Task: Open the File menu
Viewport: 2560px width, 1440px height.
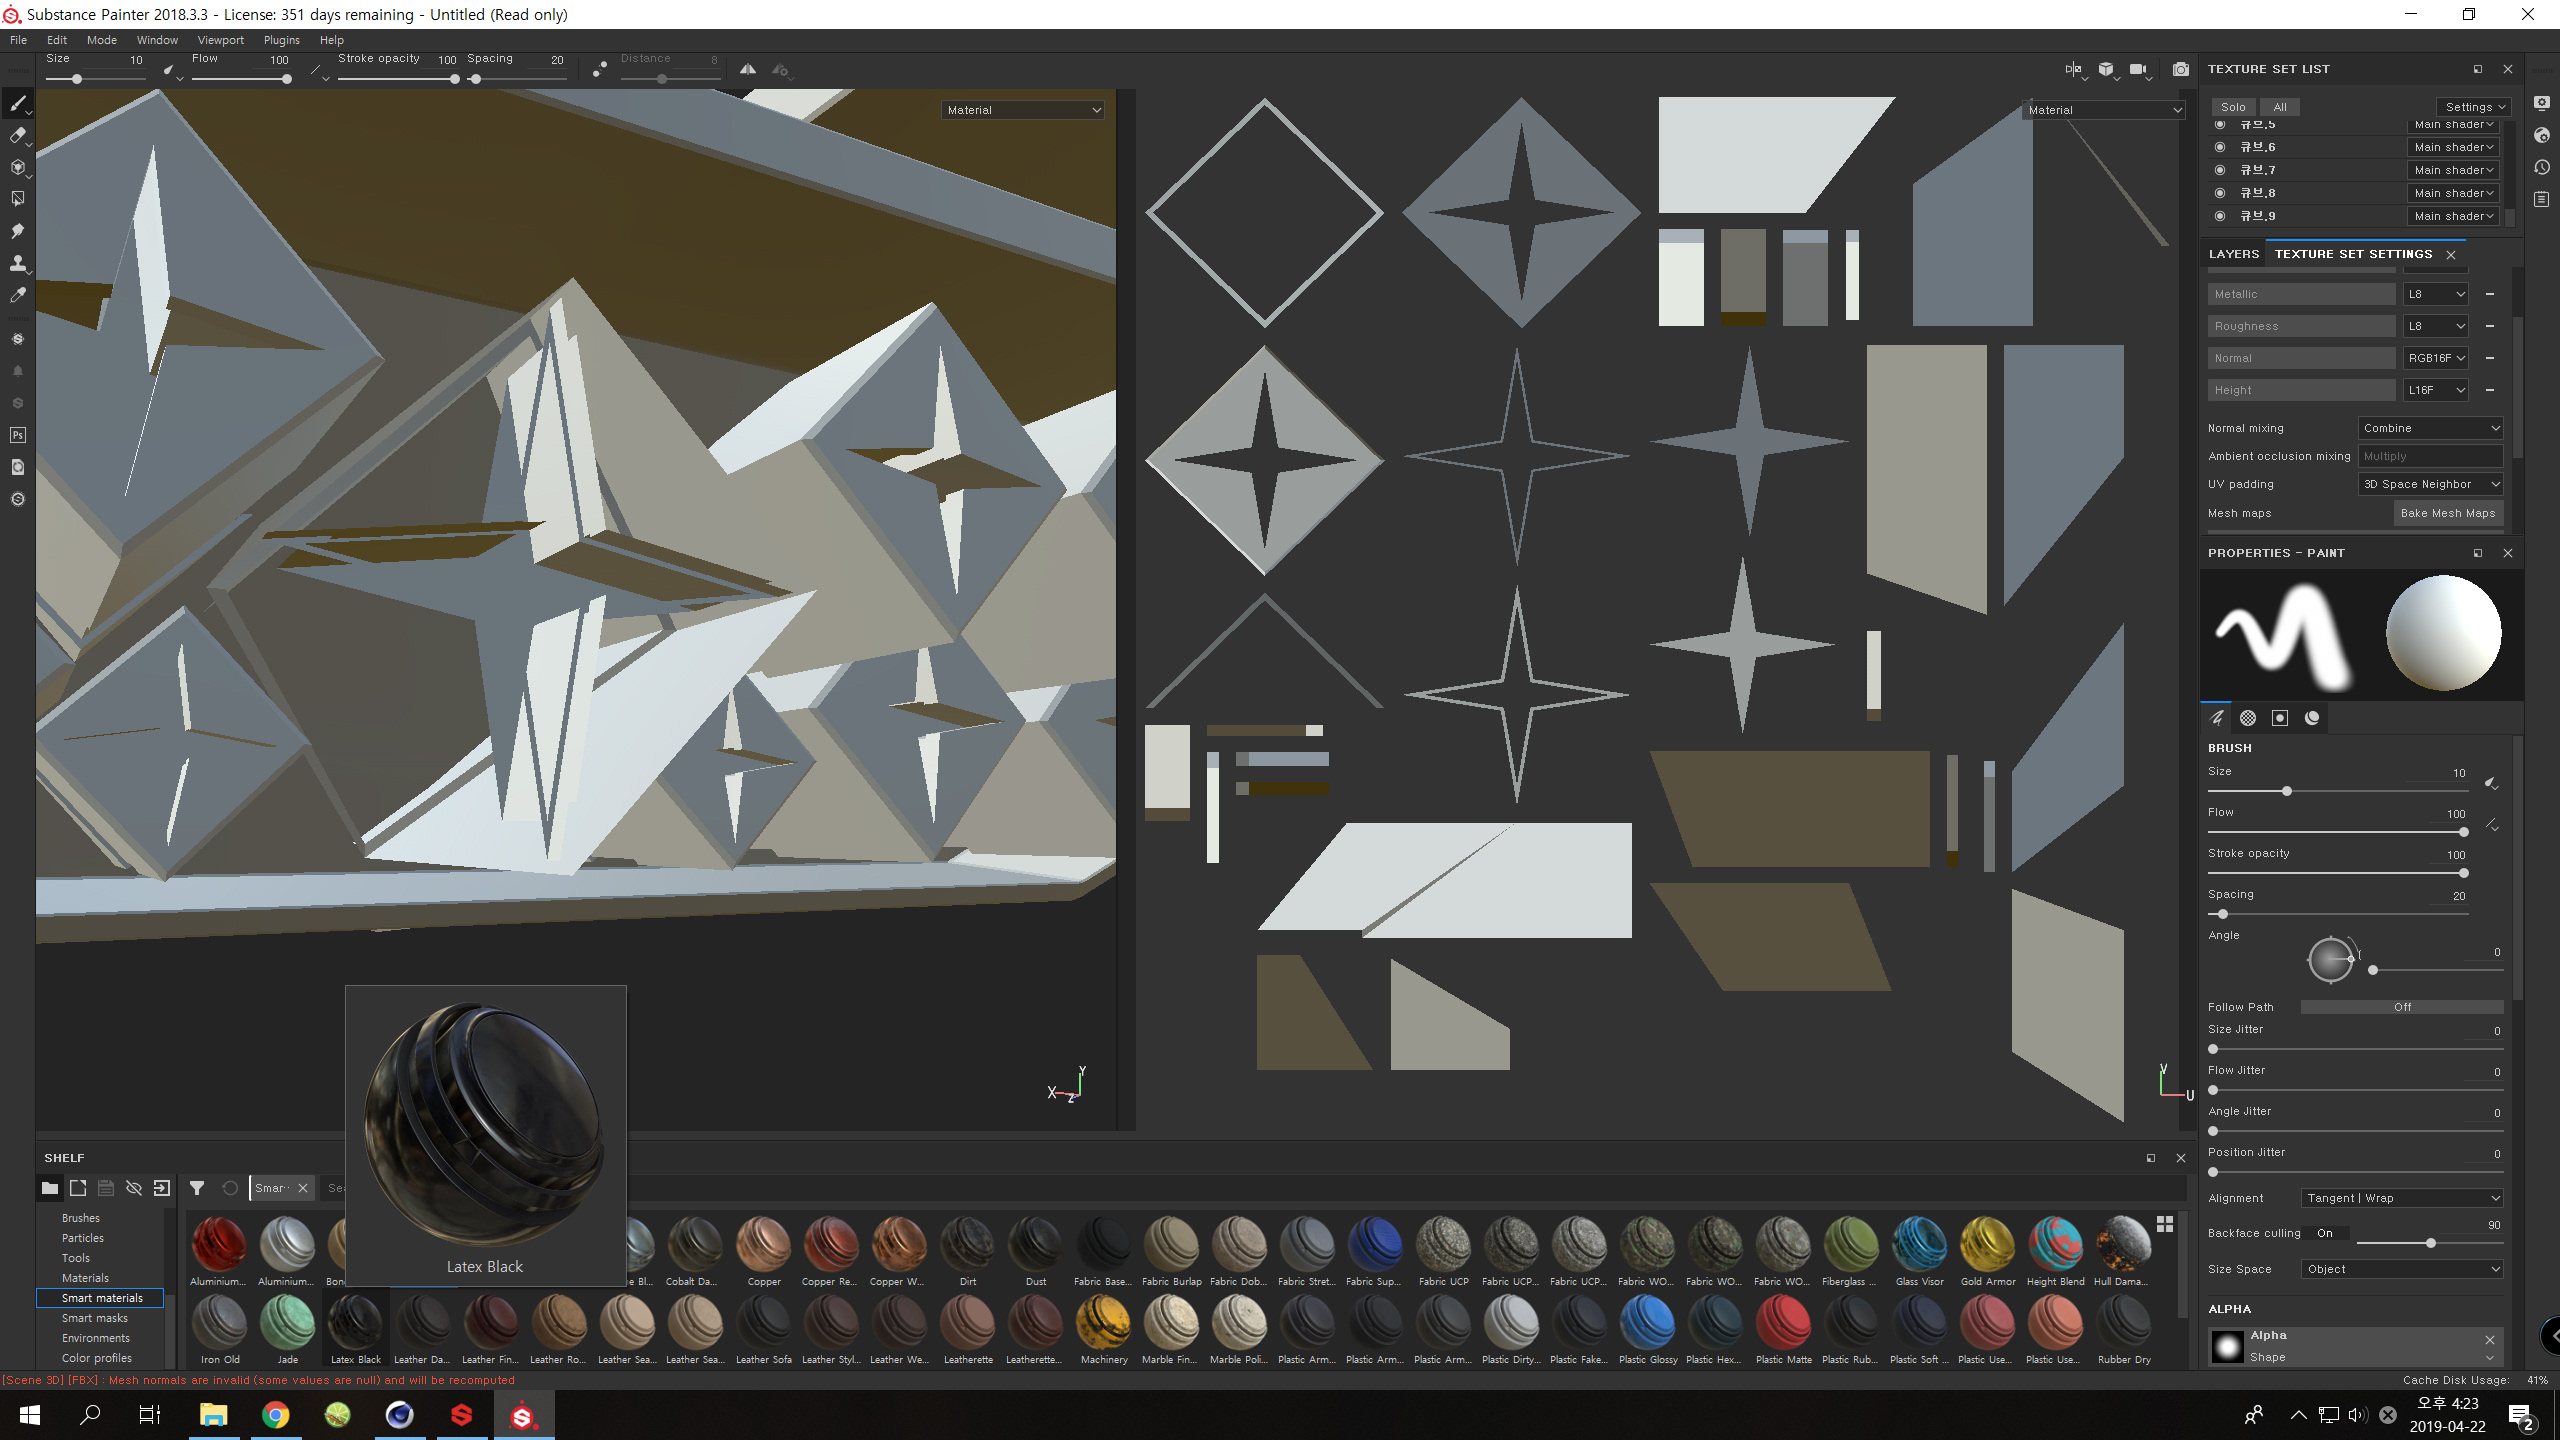Action: [x=18, y=40]
